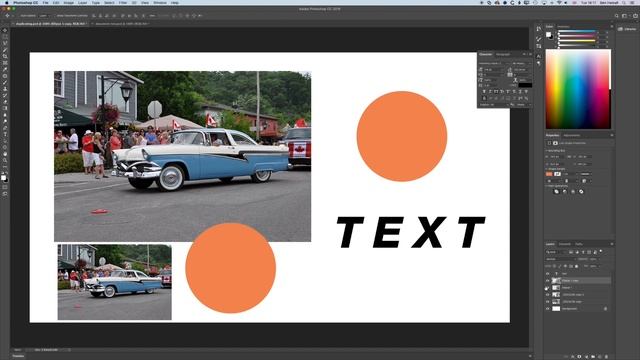Select the Pen tool
This screenshot has width=640, height=360.
point(5,128)
